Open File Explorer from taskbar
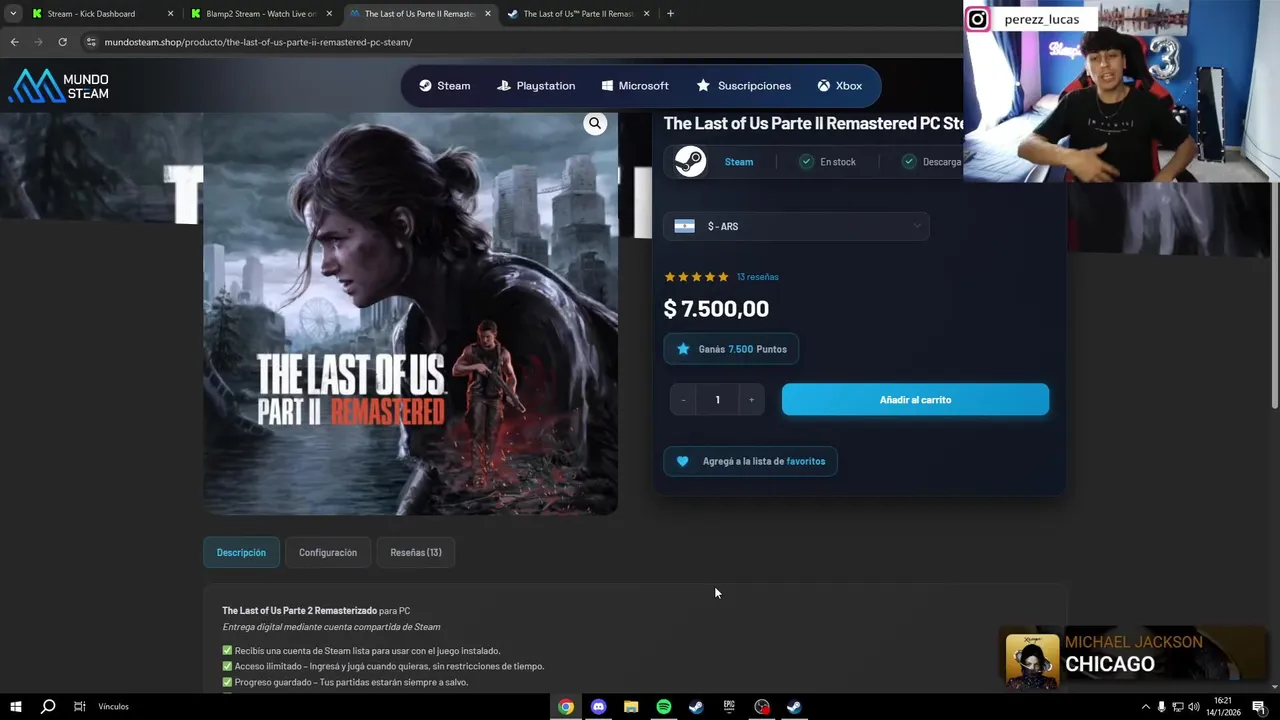The image size is (1280, 720). (x=631, y=707)
